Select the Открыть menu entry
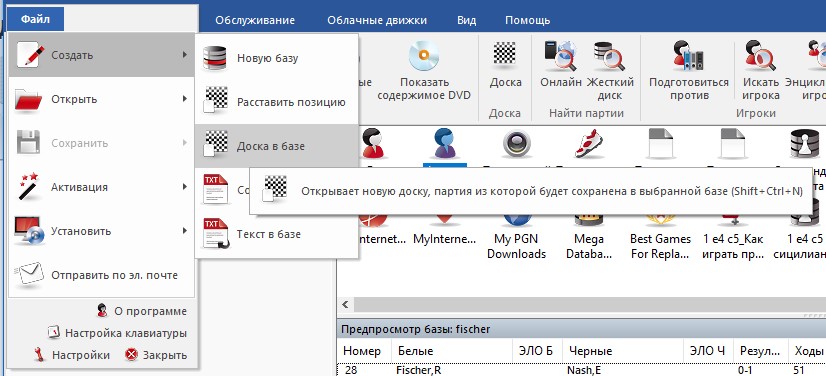This screenshot has width=826, height=376. 102,99
